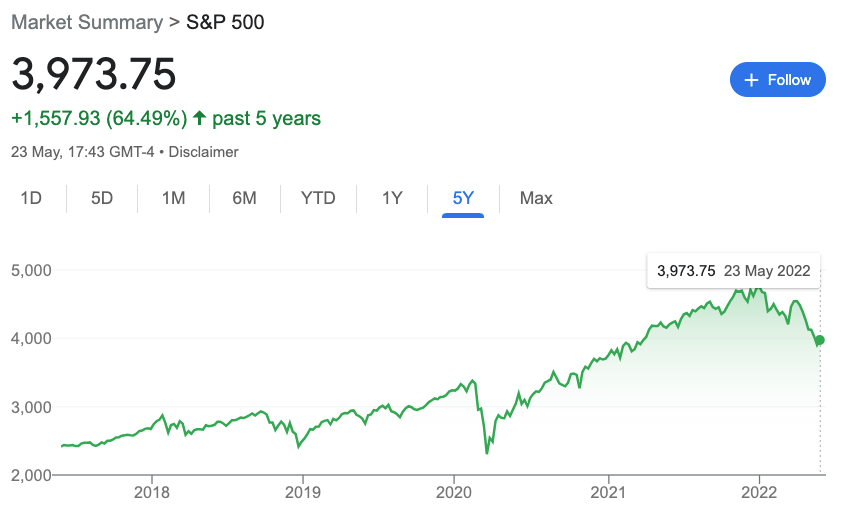Switch chart to 6M range
843x516 pixels.
244,198
